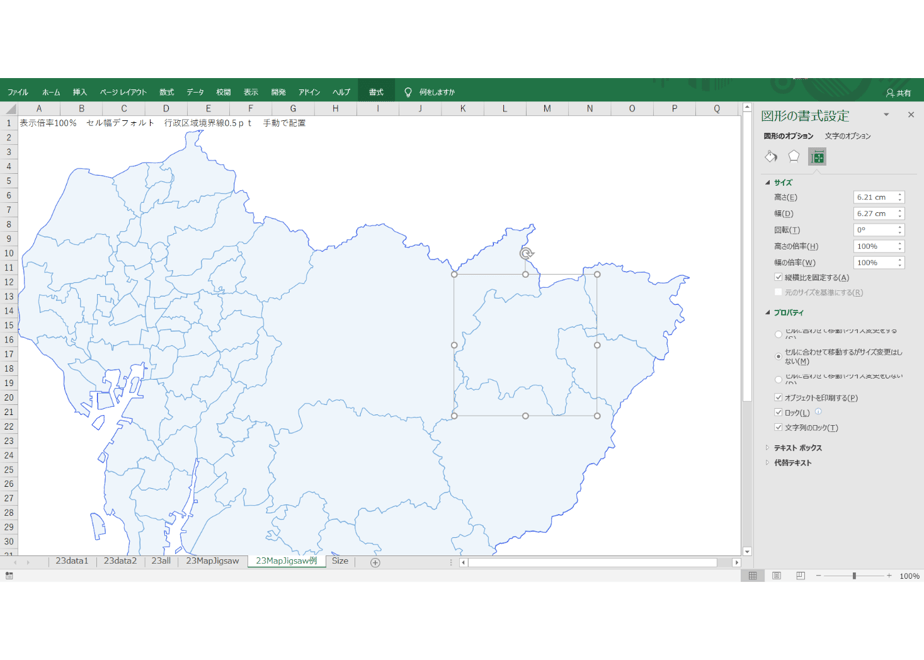The height and width of the screenshot is (660, 924).
Task: Click the zoom slider handle
Action: click(854, 576)
